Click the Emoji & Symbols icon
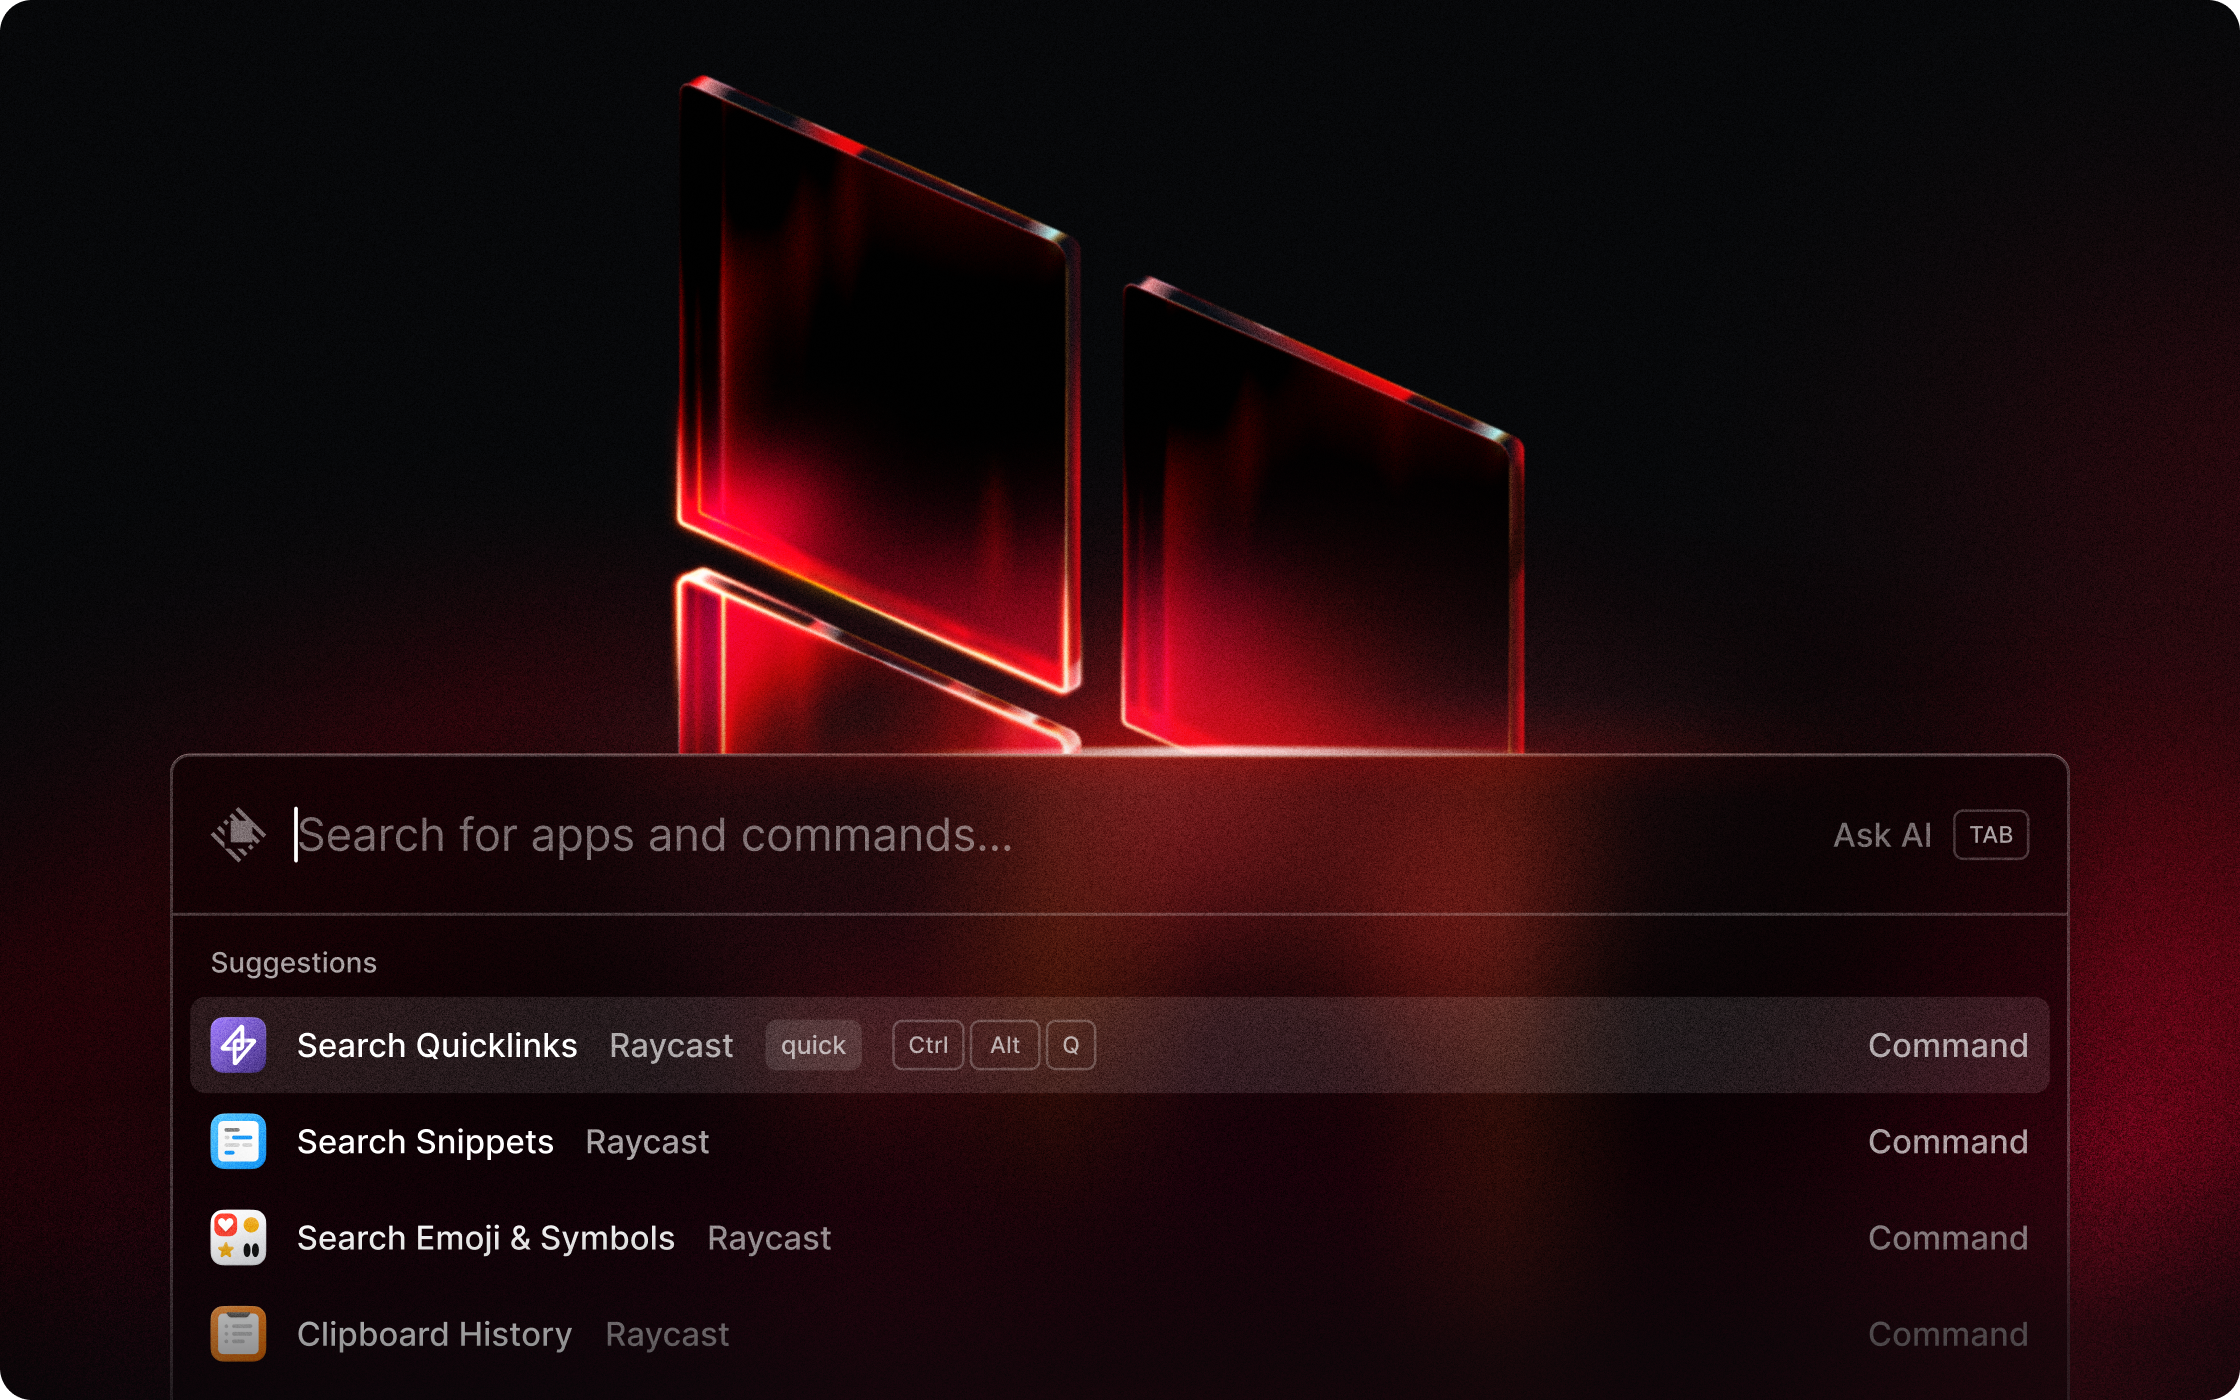 tap(238, 1237)
